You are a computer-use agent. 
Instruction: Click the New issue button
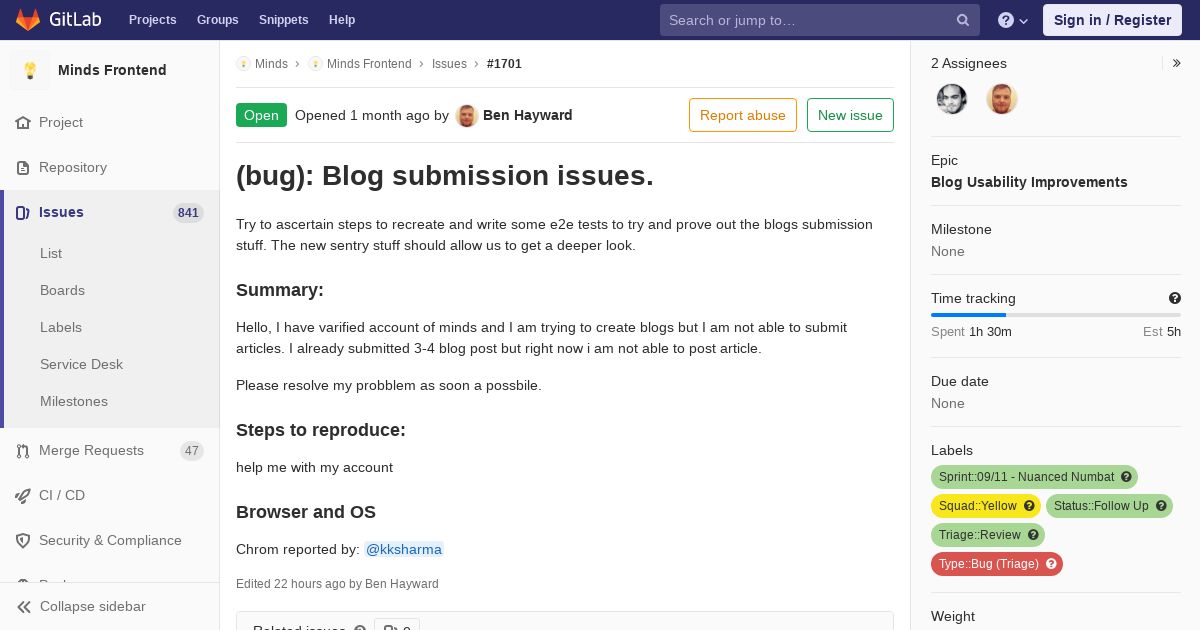tap(850, 115)
